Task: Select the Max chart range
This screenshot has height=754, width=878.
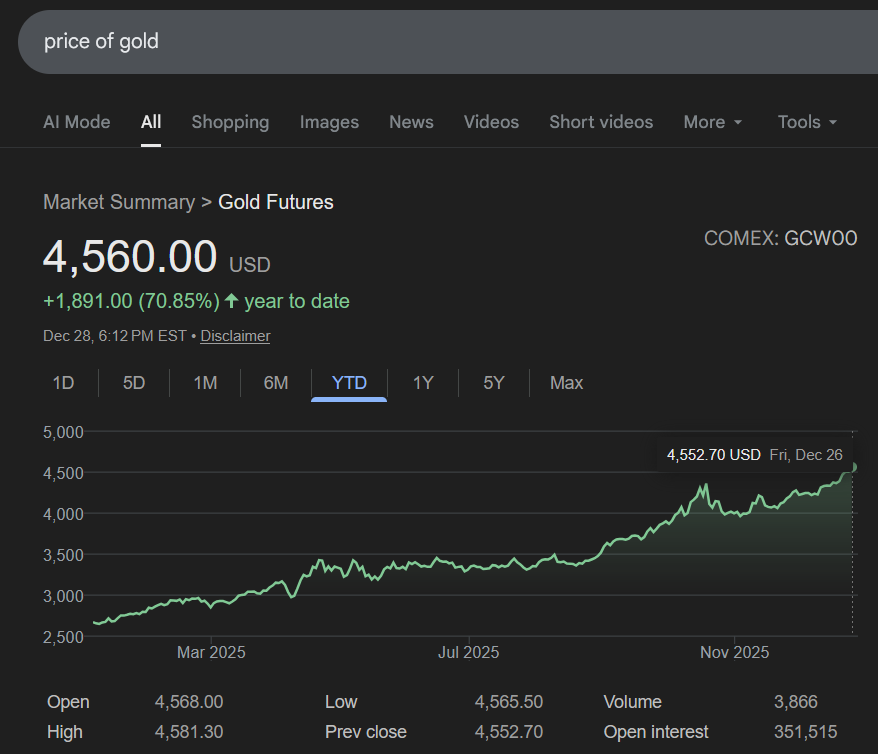Action: 566,383
